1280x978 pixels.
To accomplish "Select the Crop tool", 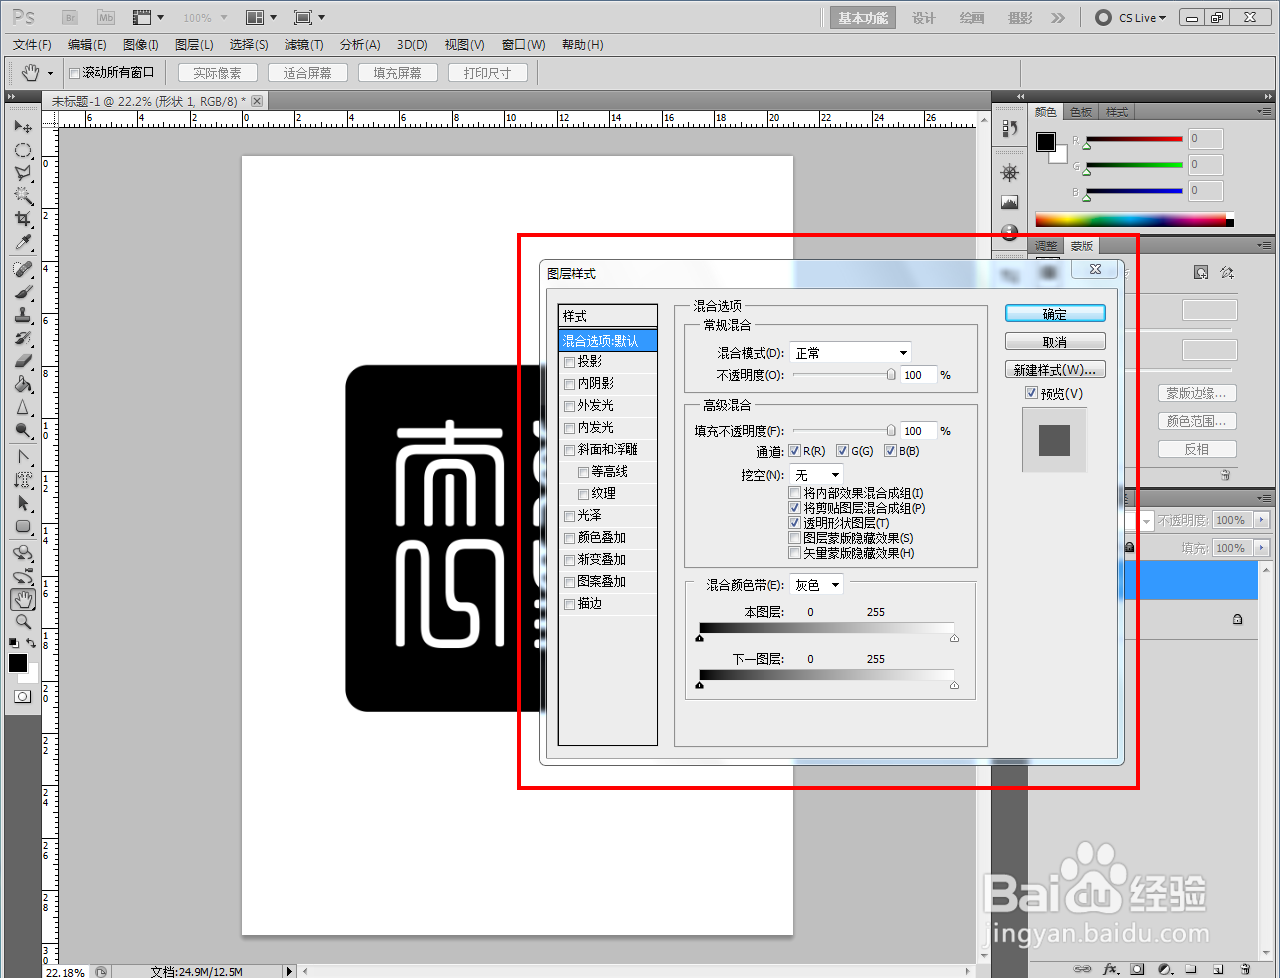I will [x=23, y=219].
